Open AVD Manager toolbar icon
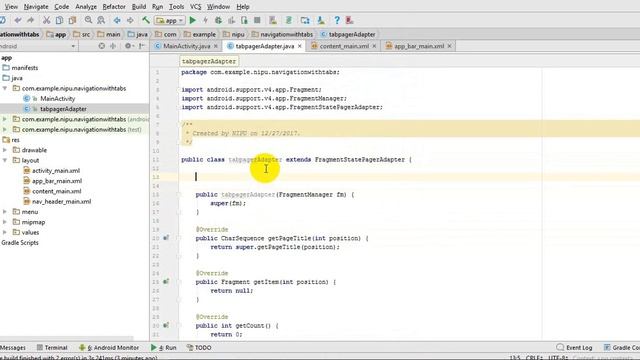This screenshot has height=360, width=640. (x=273, y=20)
